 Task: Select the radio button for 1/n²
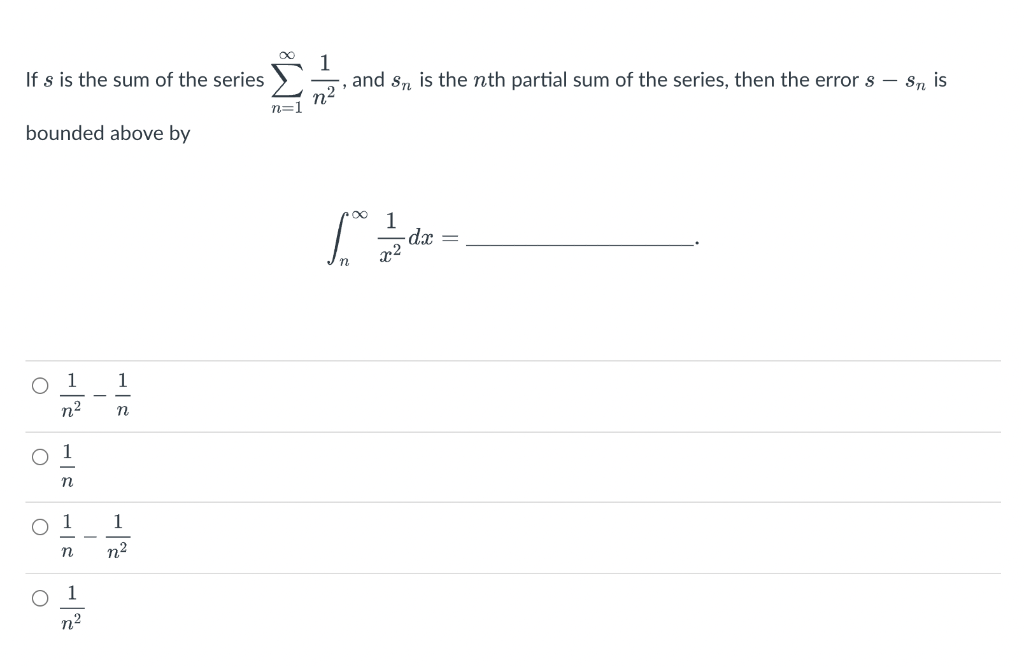(x=40, y=598)
